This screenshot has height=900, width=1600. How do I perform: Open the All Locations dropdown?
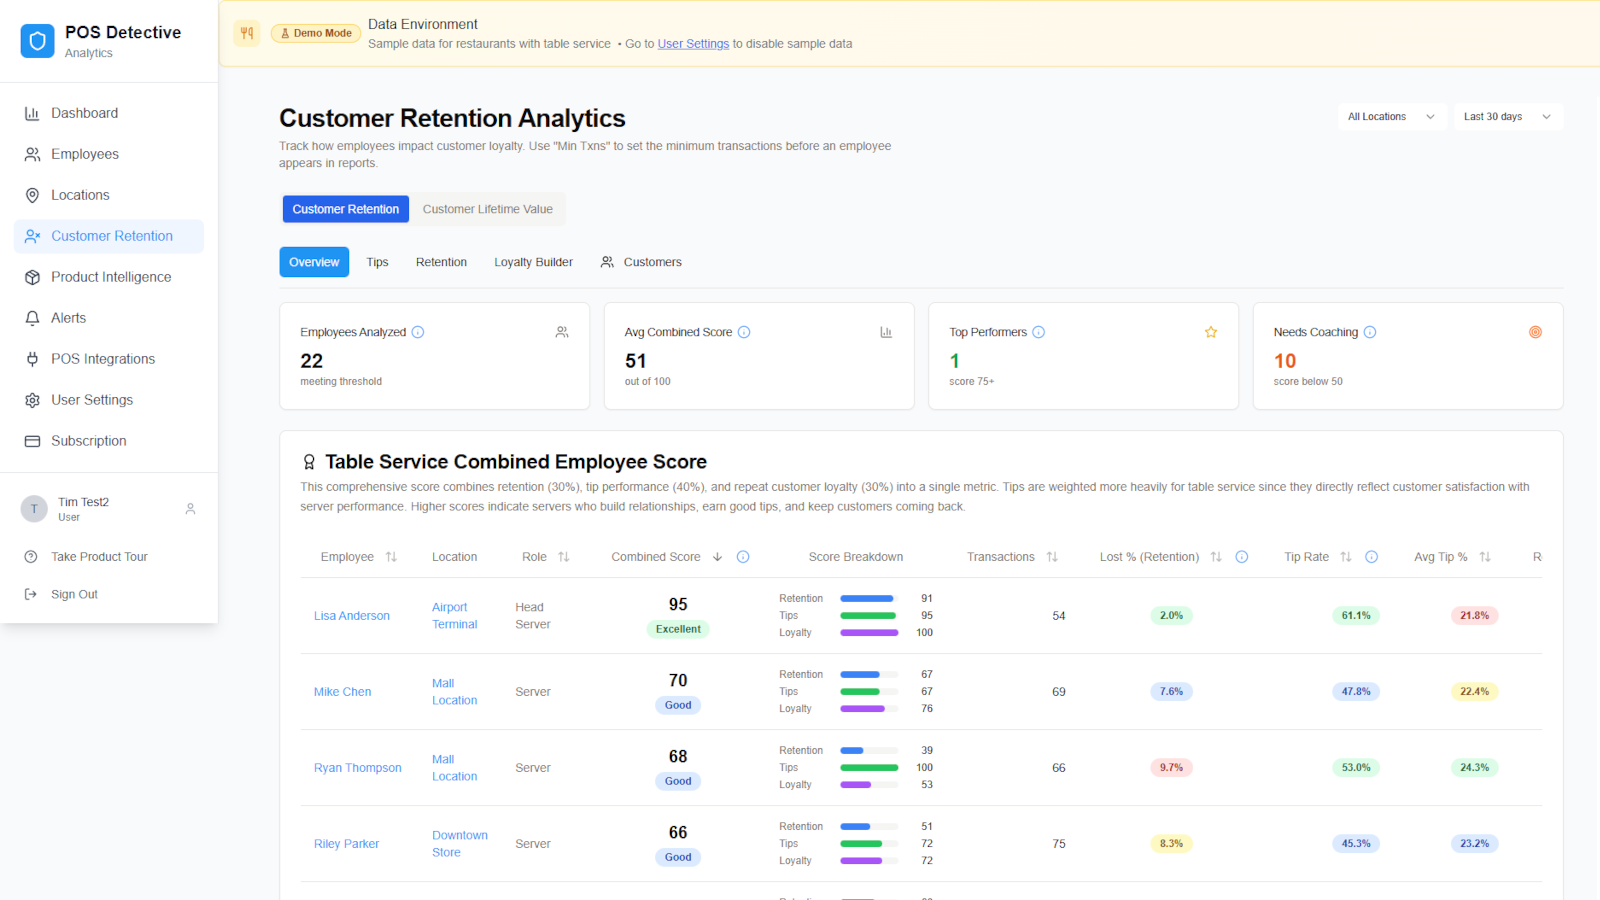click(x=1390, y=117)
